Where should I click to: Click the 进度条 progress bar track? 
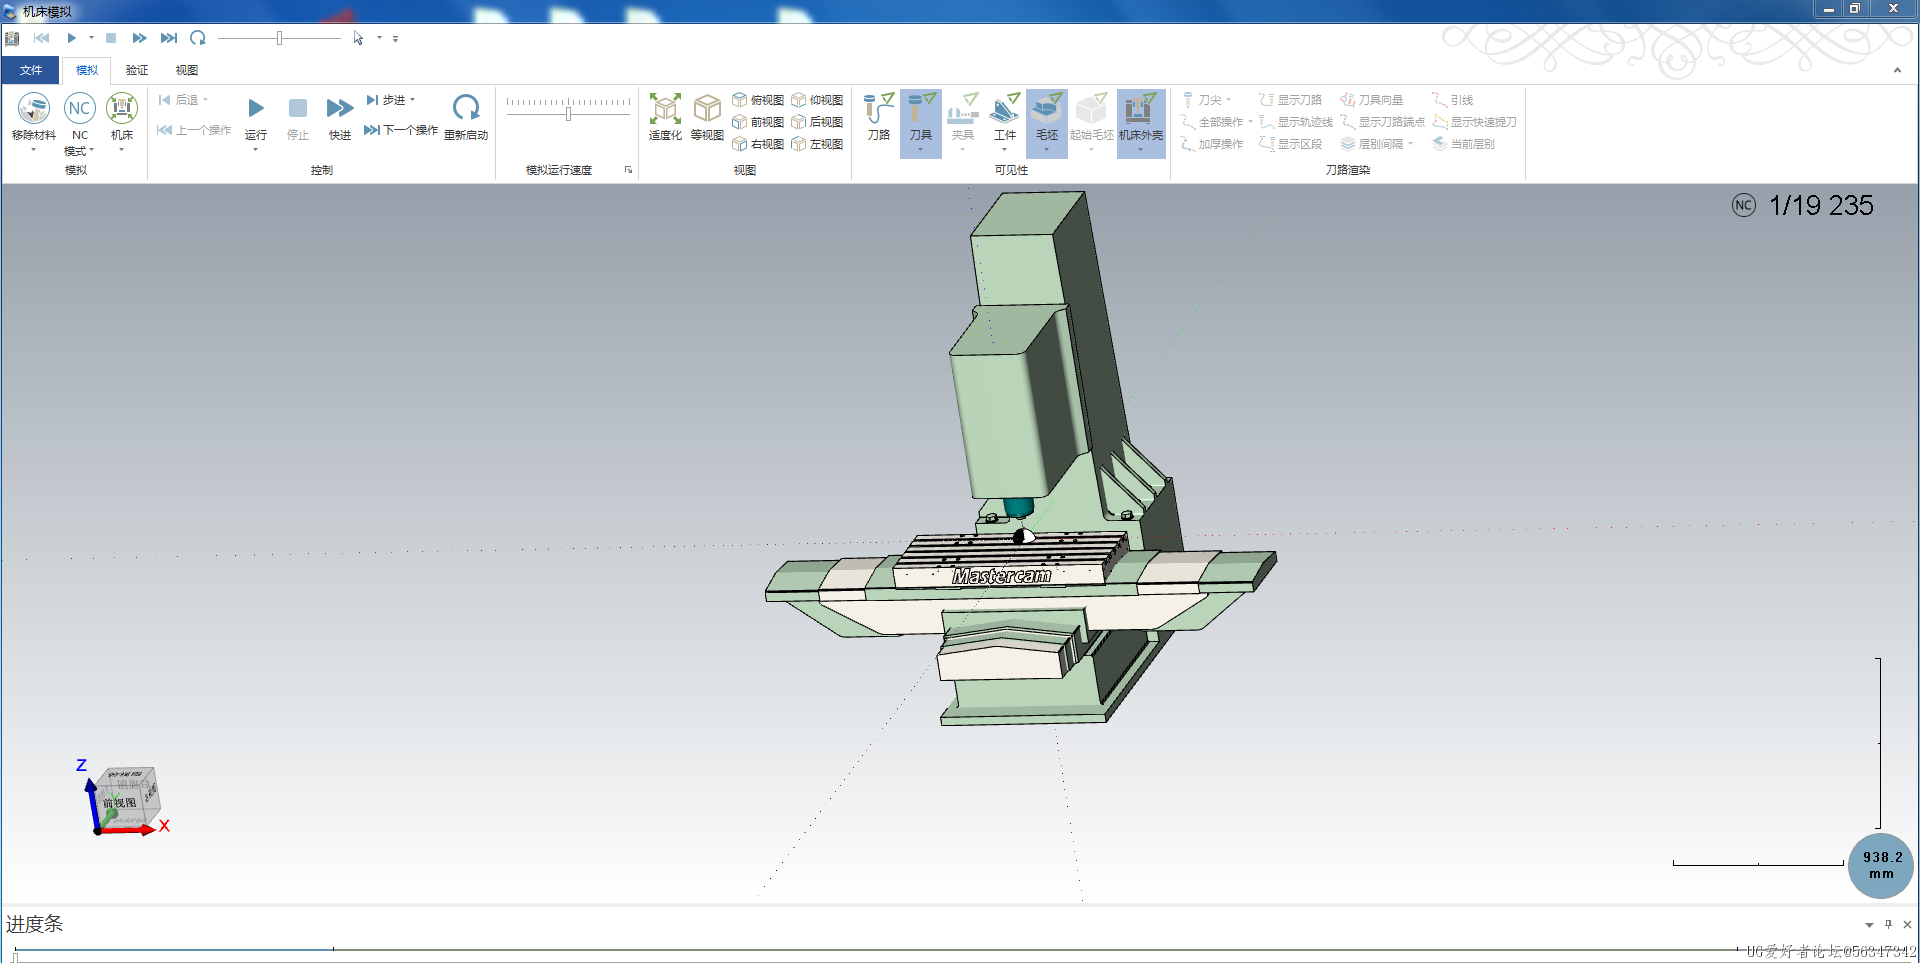click(x=960, y=950)
